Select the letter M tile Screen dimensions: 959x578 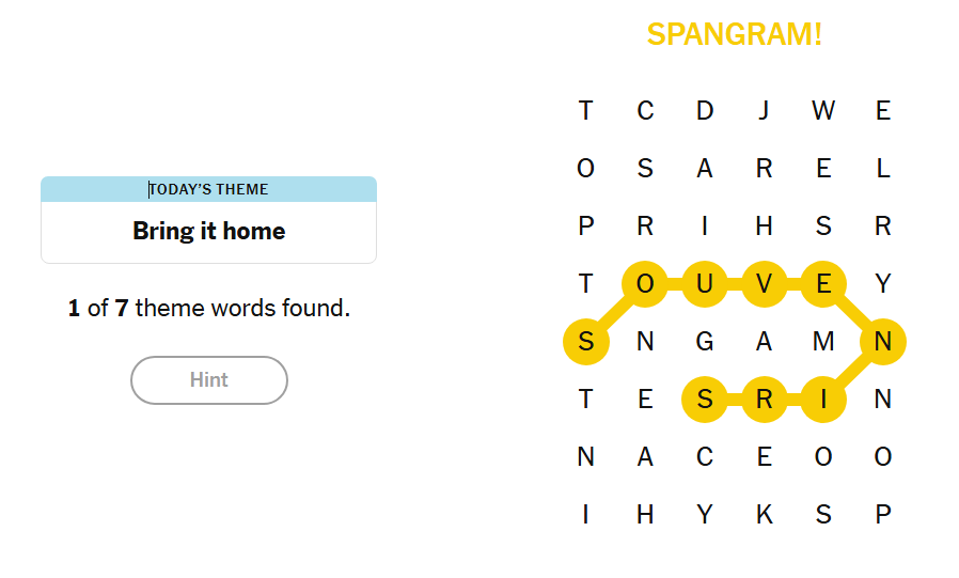click(x=823, y=342)
